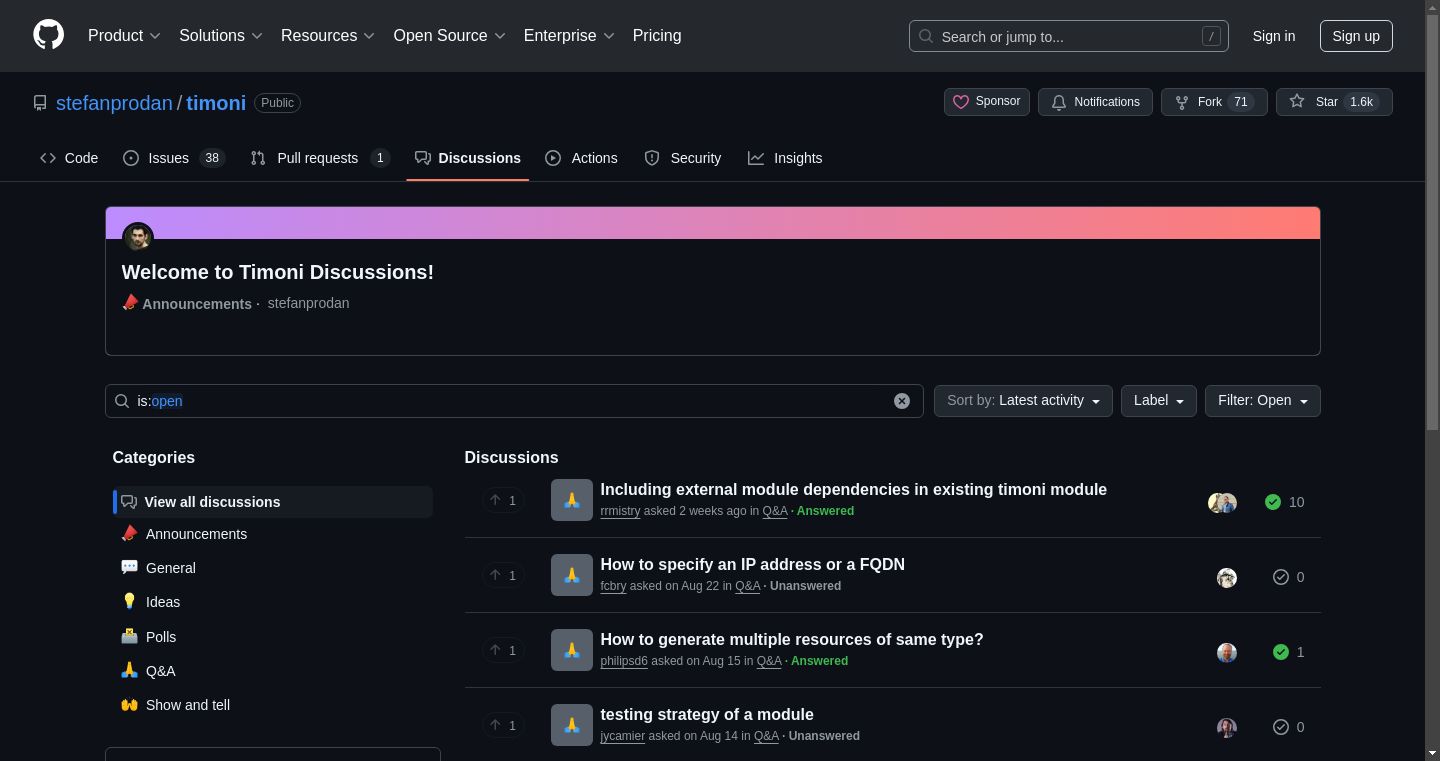Open stefanprodan owner profile link
This screenshot has height=761, width=1440.
click(x=114, y=103)
